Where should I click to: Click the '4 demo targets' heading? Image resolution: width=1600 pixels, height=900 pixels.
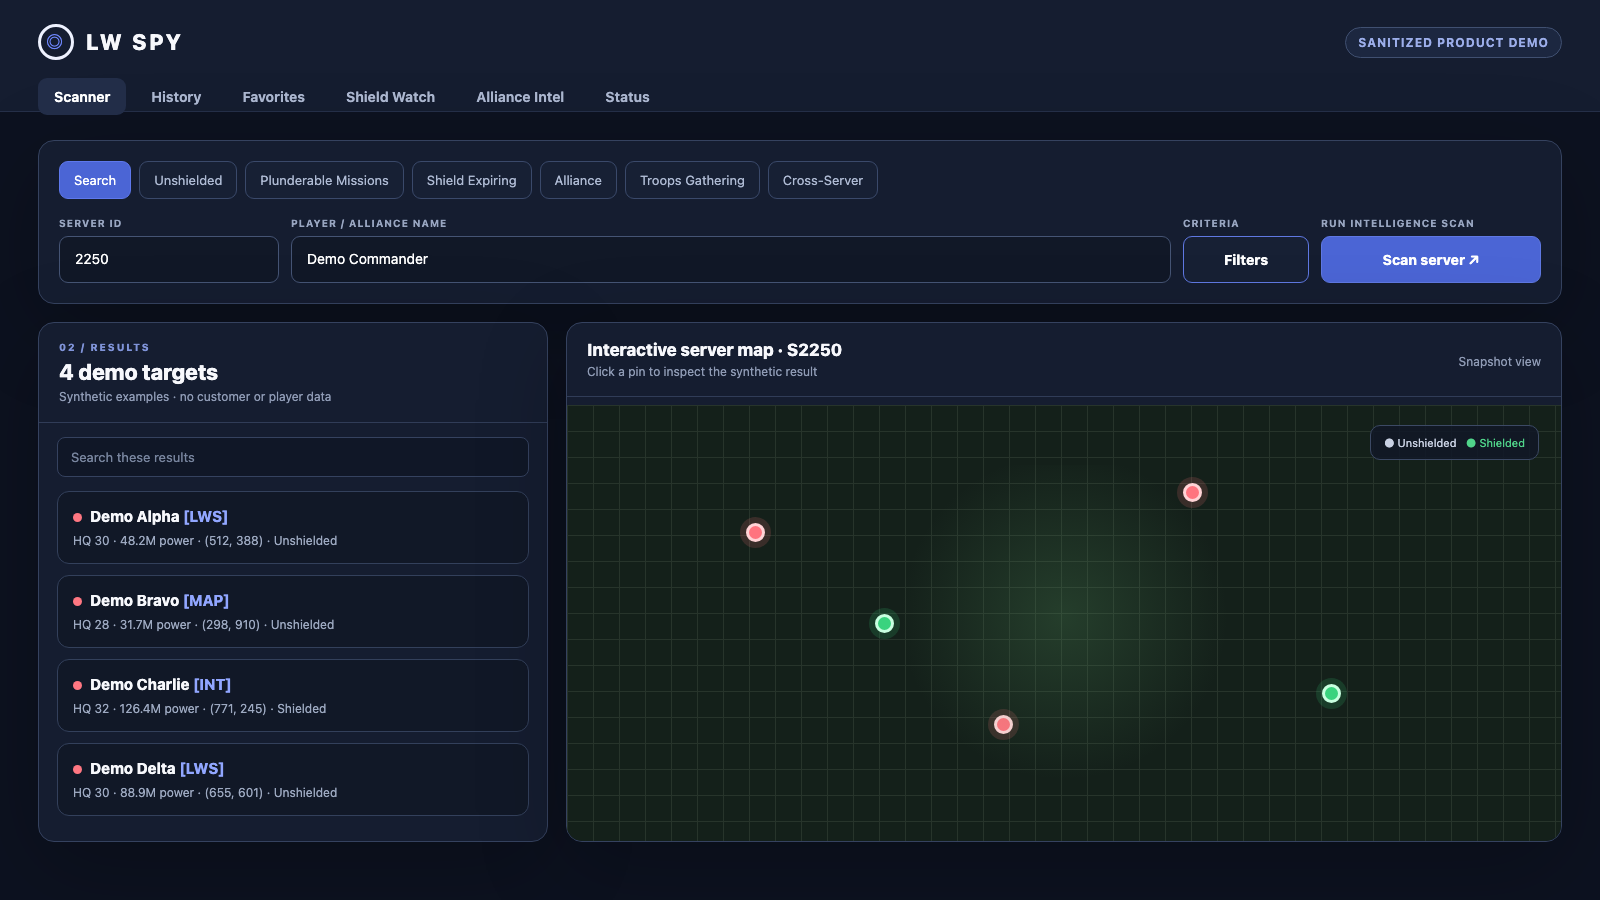[138, 372]
